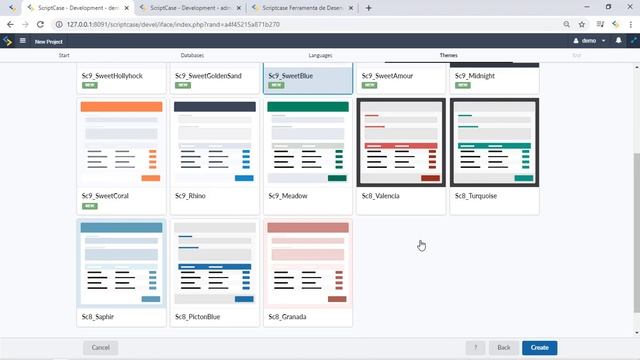
Task: Select the Sc8_Turquoise theme thumbnail
Action: point(494,142)
